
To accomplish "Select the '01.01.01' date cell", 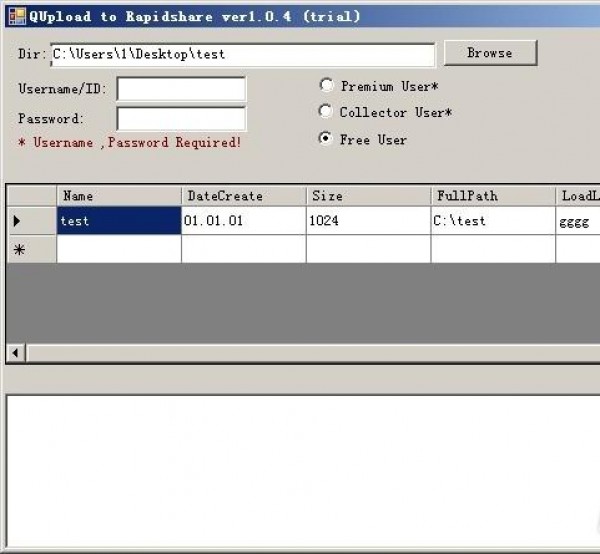I will (x=244, y=220).
